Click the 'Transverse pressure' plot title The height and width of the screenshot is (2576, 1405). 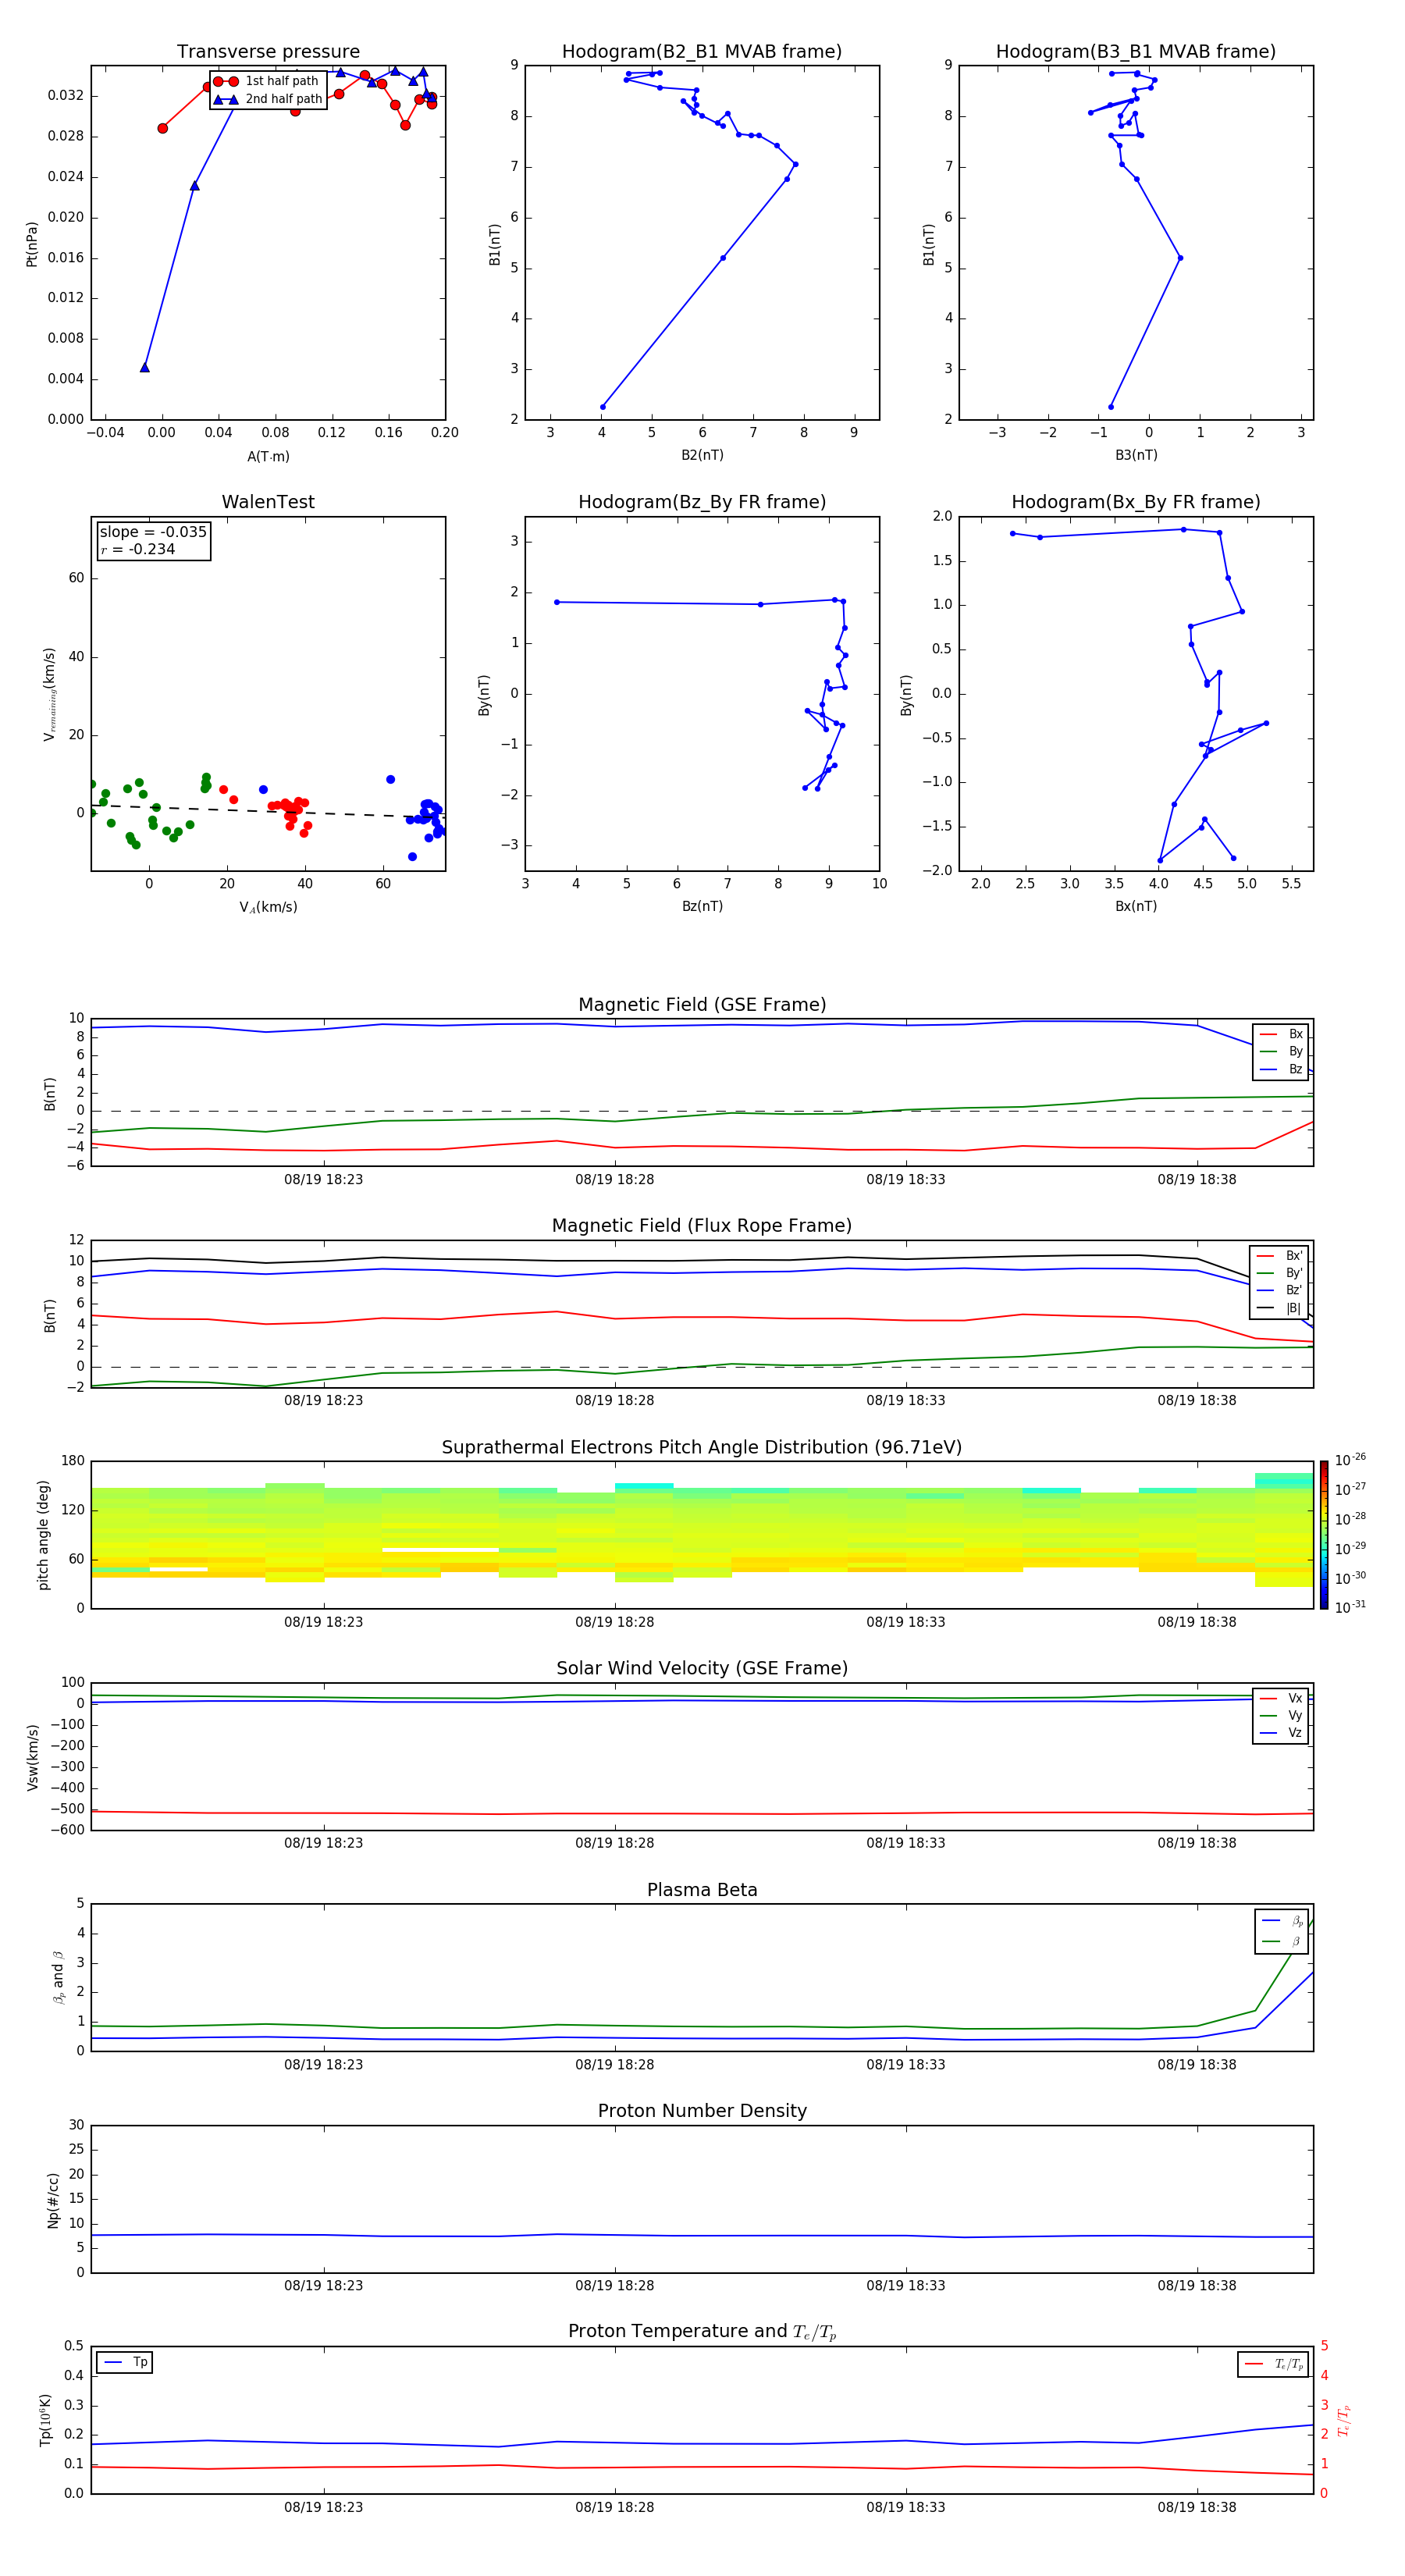268,52
